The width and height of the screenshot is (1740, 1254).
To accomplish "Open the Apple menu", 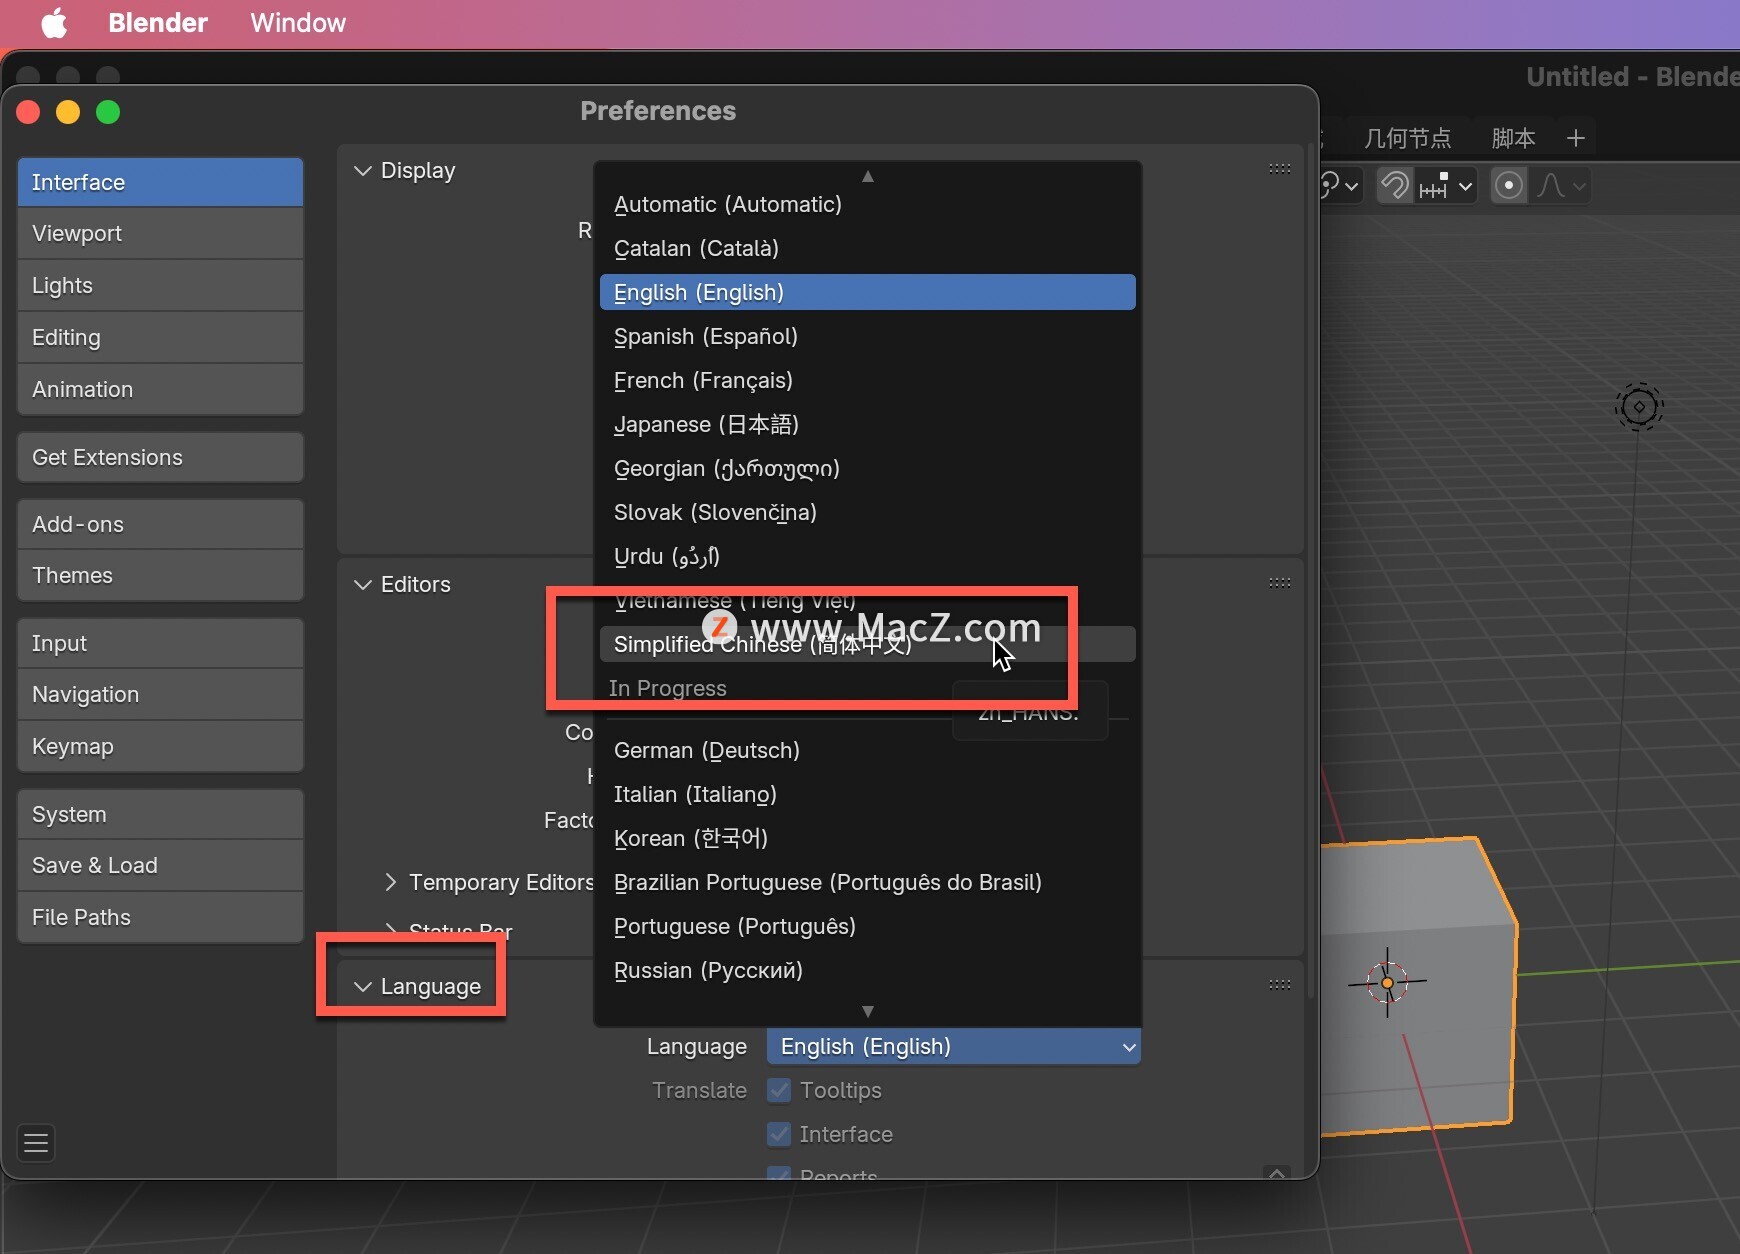I will (54, 23).
